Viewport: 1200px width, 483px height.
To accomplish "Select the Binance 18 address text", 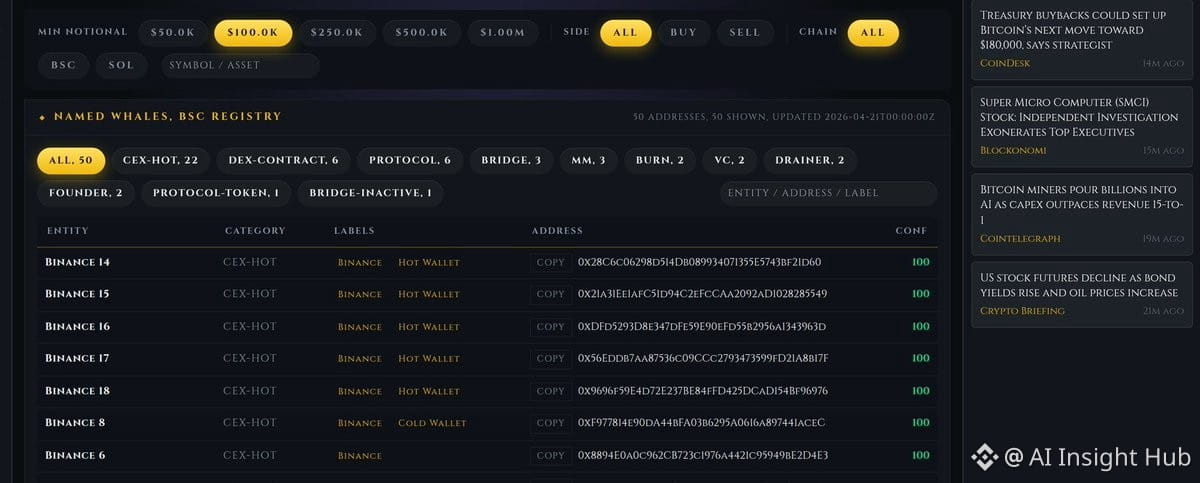I will (702, 391).
